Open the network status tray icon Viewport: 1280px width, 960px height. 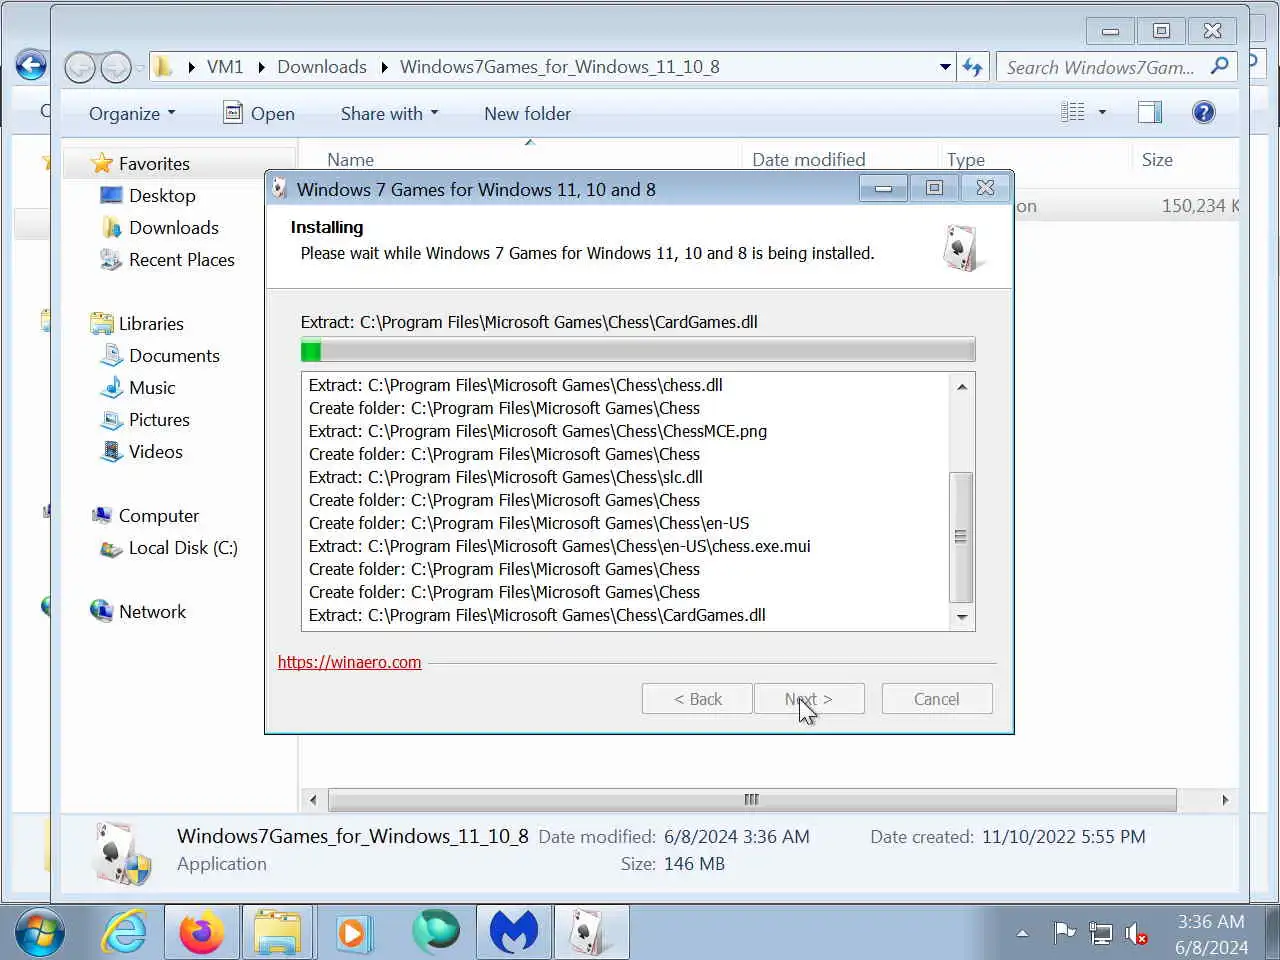coord(1100,933)
